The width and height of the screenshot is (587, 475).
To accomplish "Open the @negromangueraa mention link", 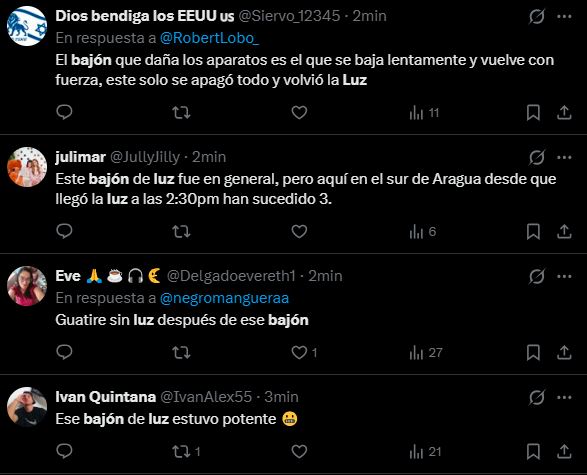I will [224, 298].
